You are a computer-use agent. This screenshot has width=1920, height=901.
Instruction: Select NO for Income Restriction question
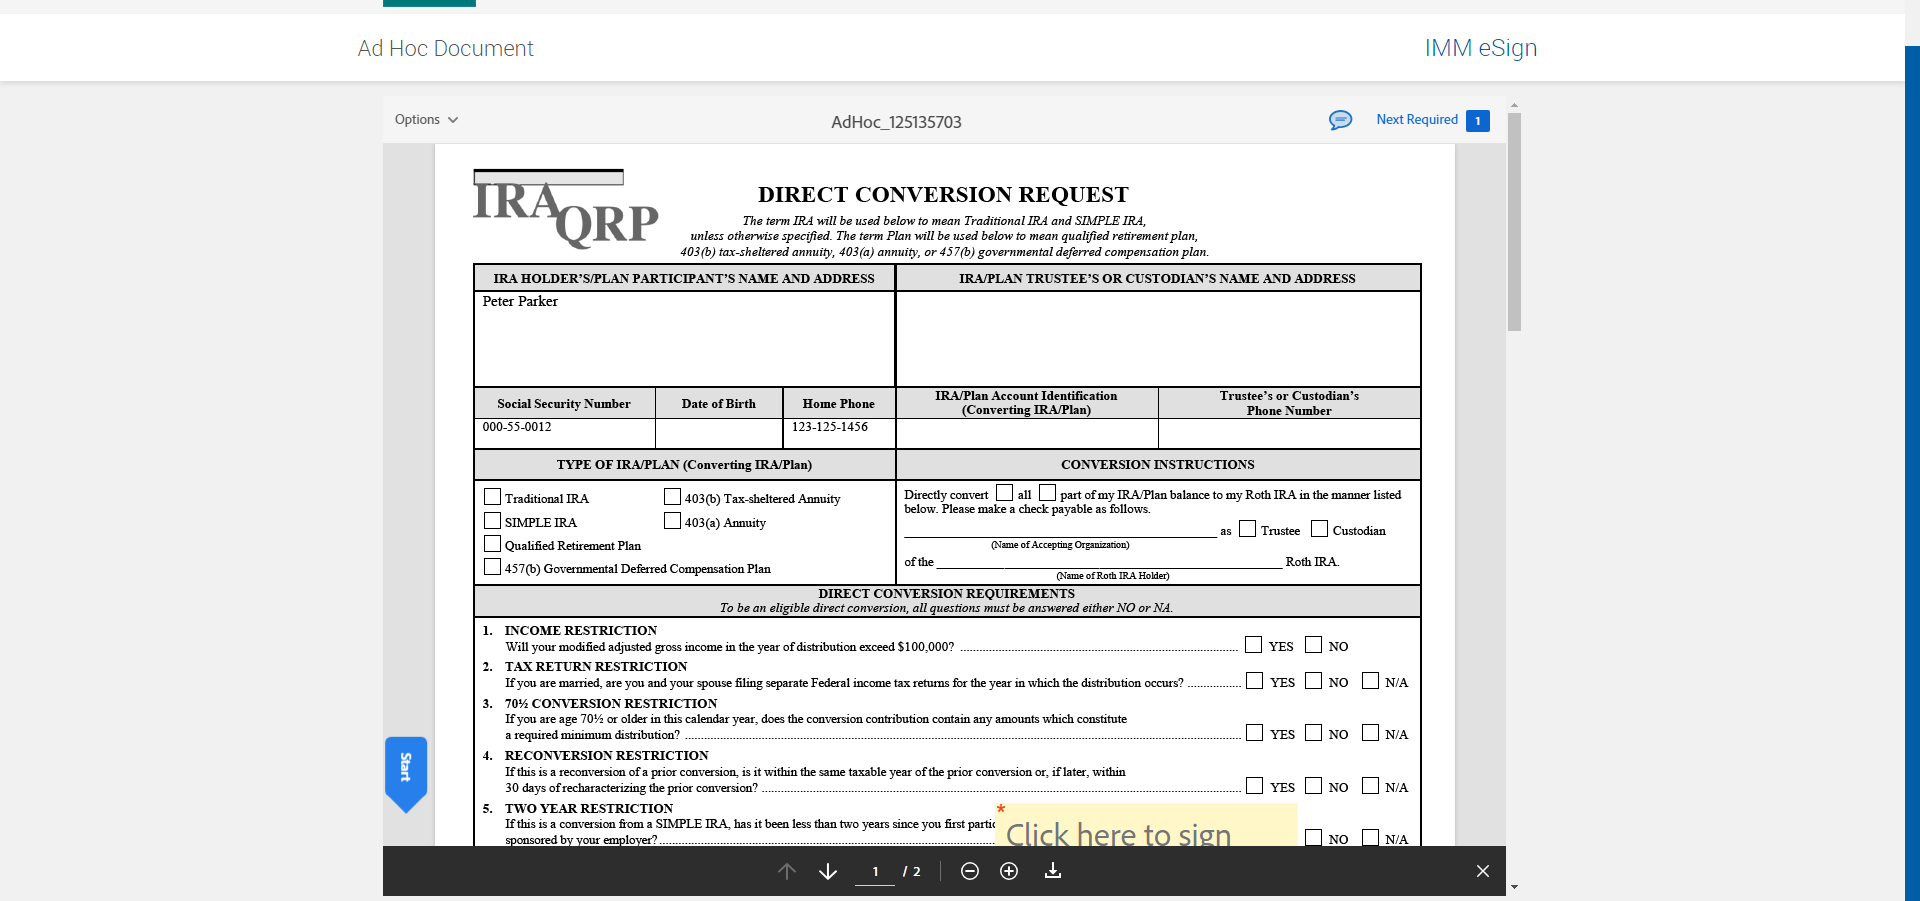point(1313,645)
